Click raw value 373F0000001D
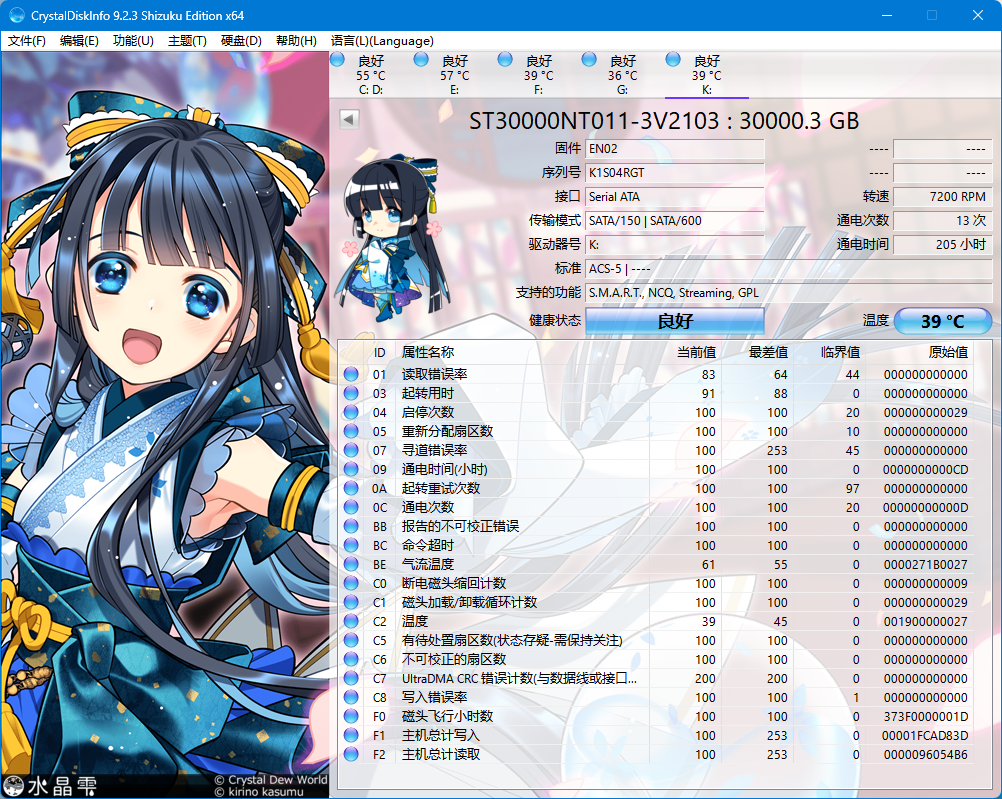The height and width of the screenshot is (799, 1002). (x=926, y=716)
